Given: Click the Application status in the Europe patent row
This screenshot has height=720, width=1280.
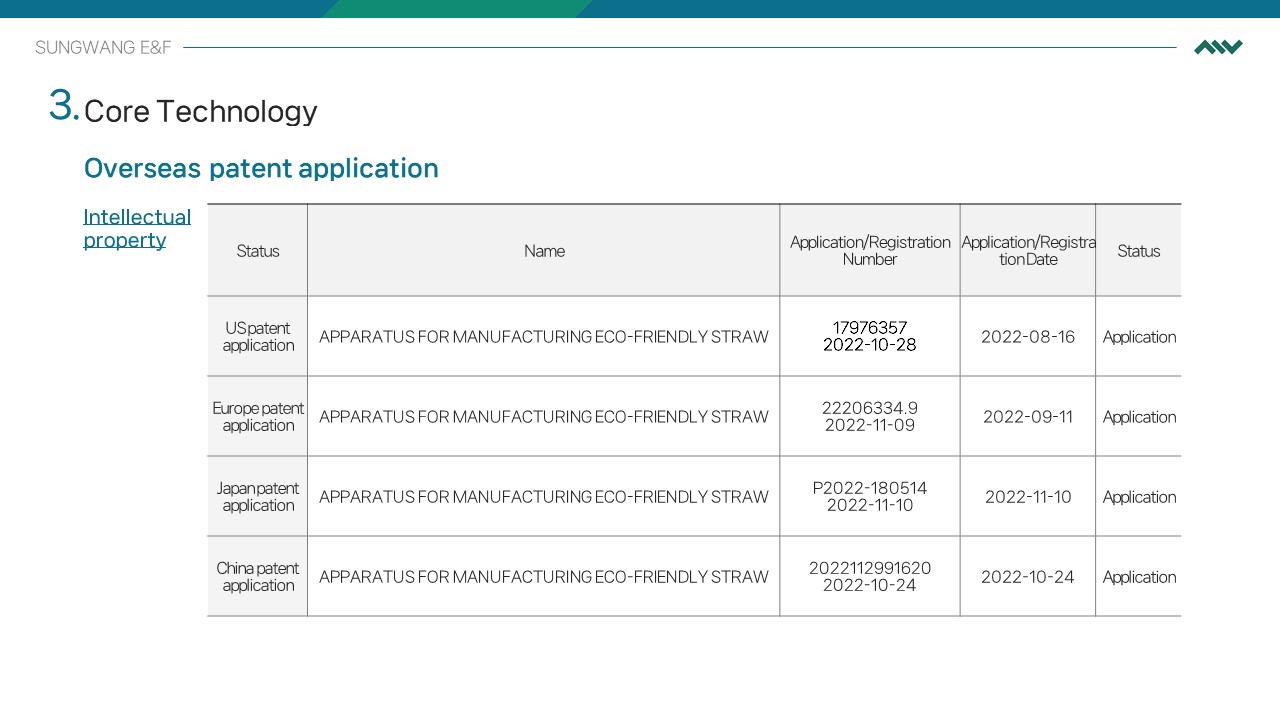Looking at the screenshot, I should pos(1139,417).
